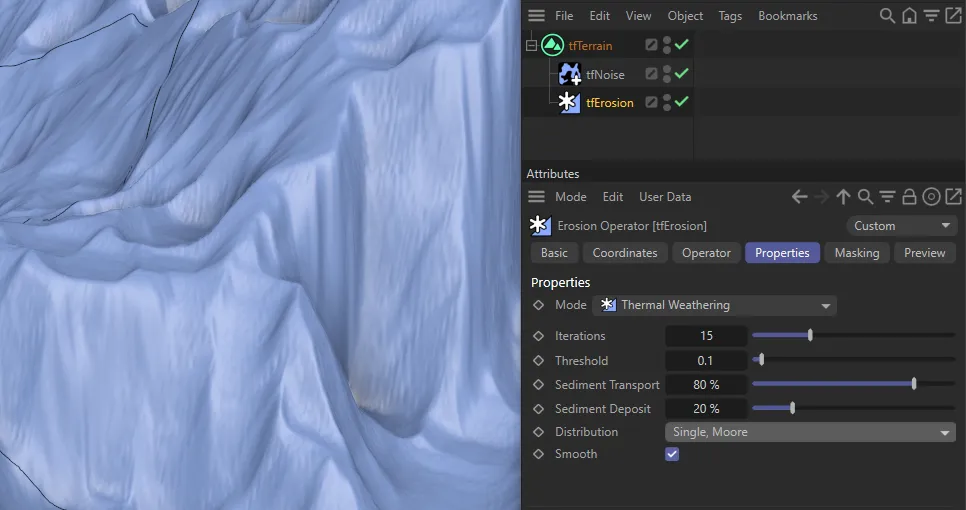Open the Bookmarks menu
This screenshot has width=966, height=510.
tap(787, 15)
